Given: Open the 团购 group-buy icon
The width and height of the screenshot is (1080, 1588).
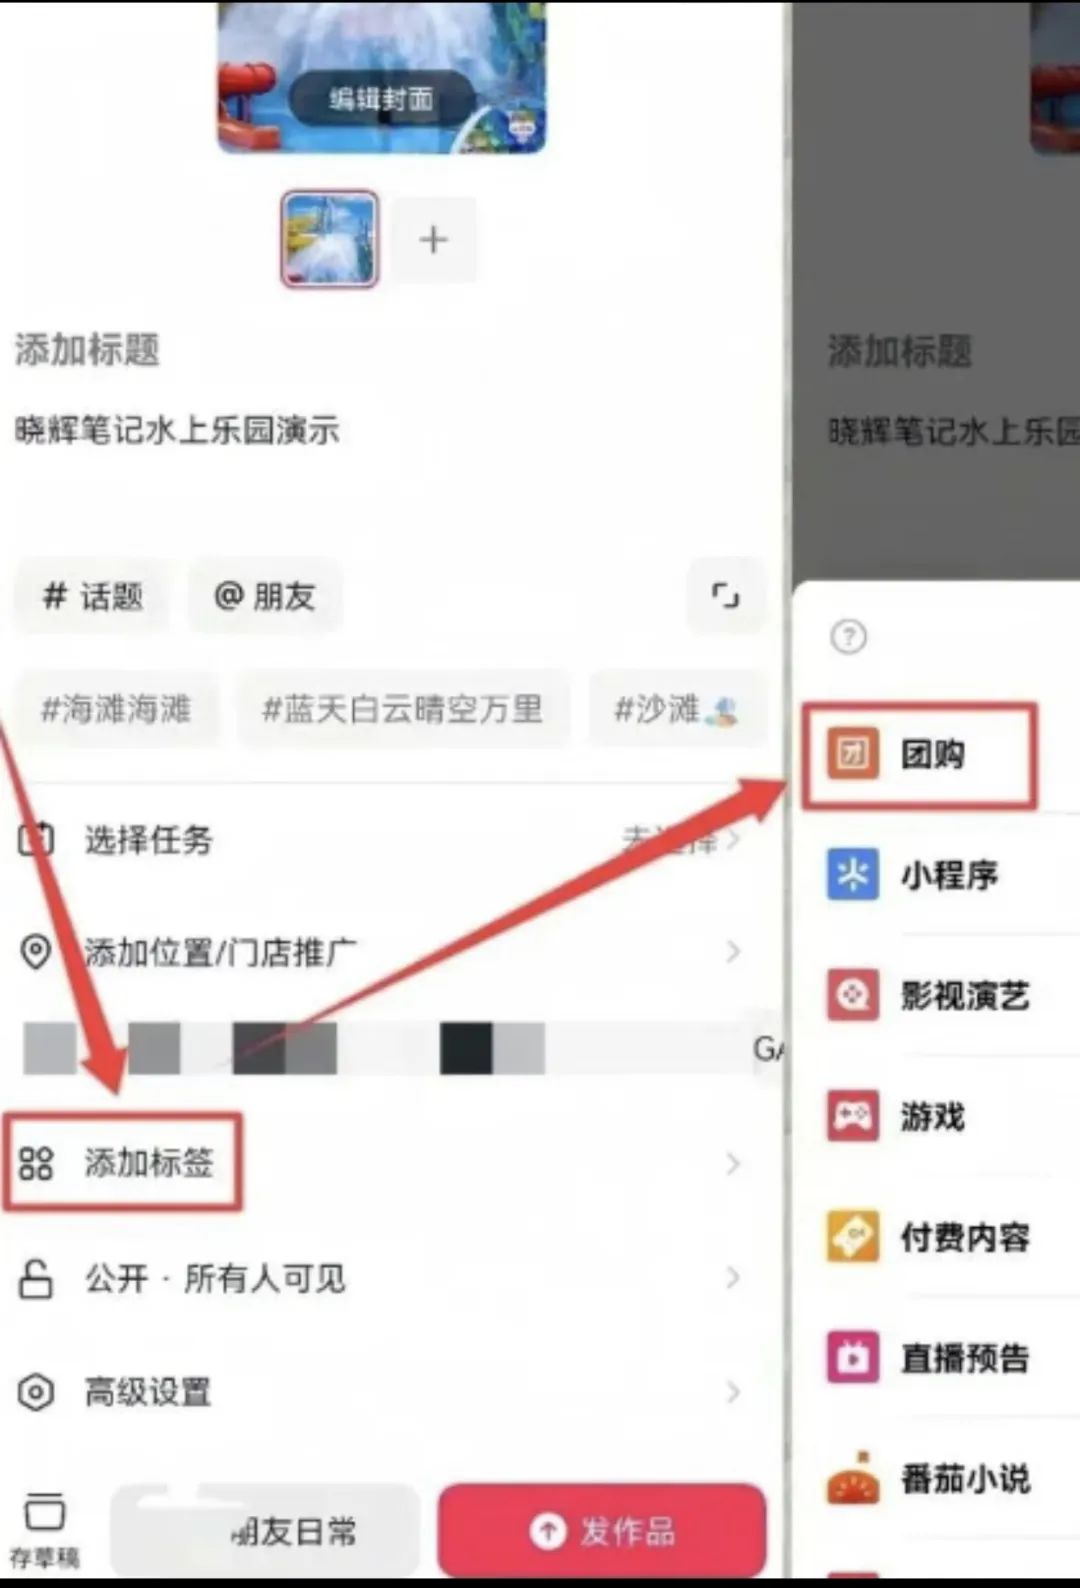Looking at the screenshot, I should click(x=853, y=753).
